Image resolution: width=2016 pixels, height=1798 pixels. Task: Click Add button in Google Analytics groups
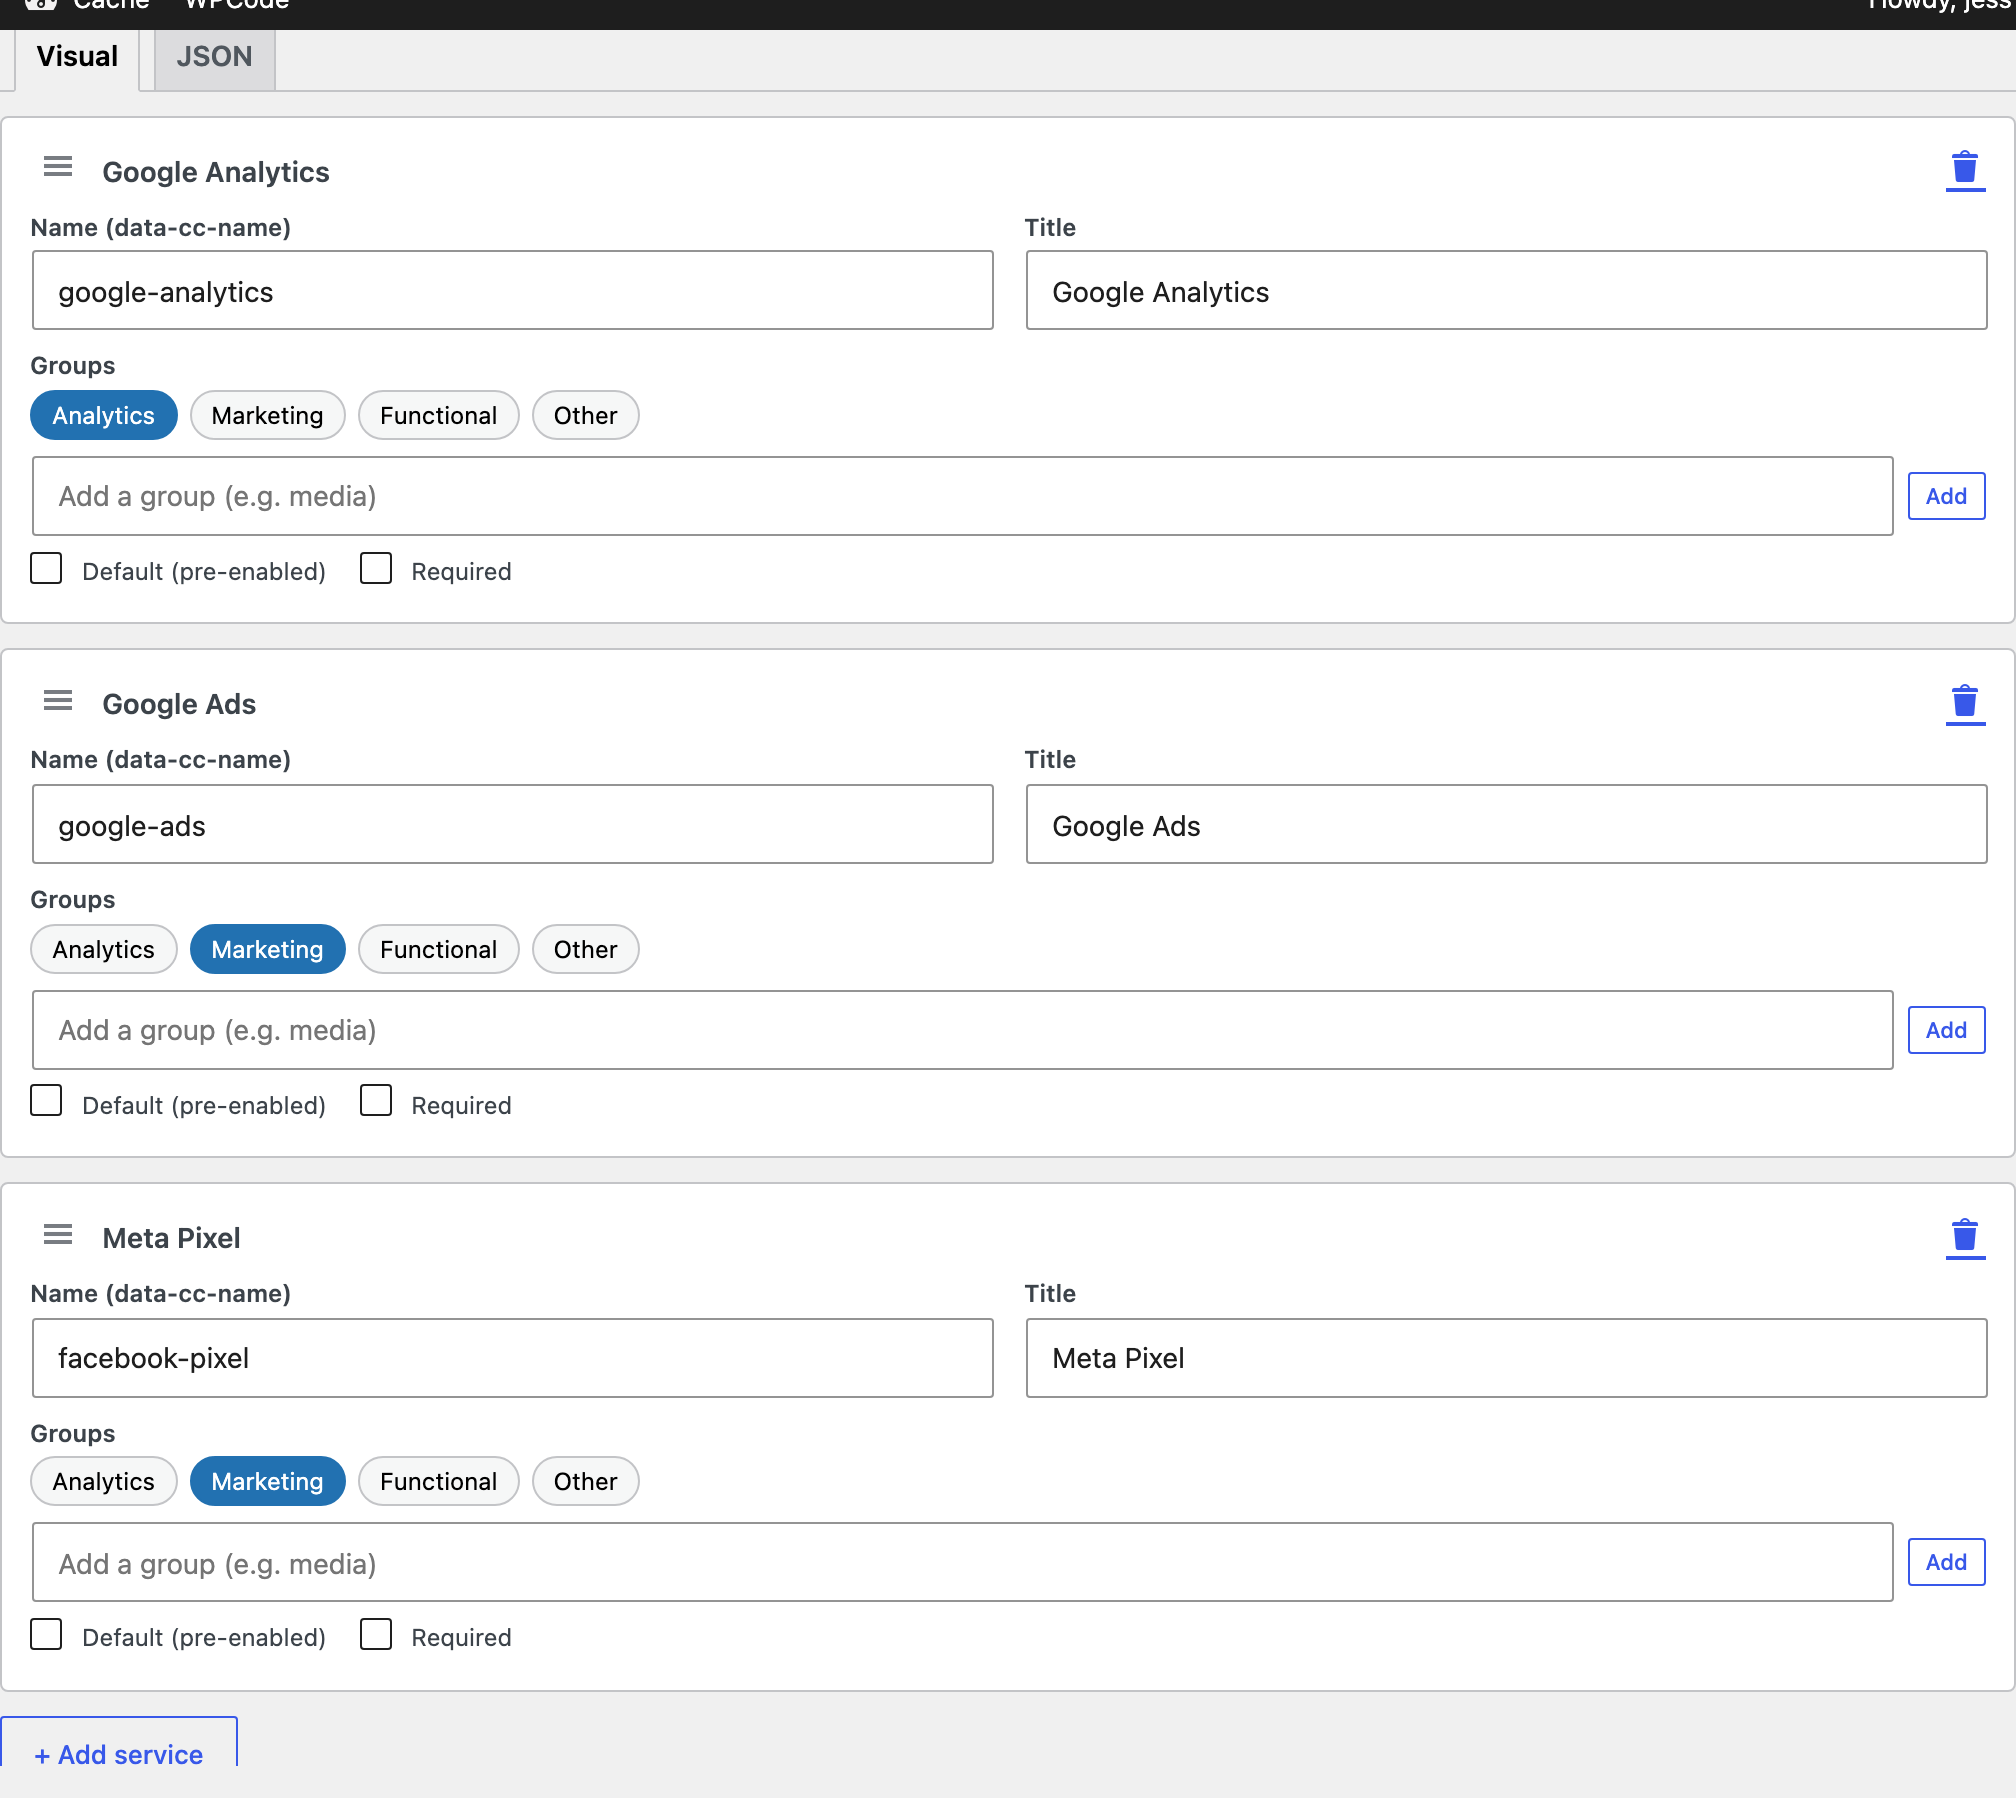pos(1946,497)
